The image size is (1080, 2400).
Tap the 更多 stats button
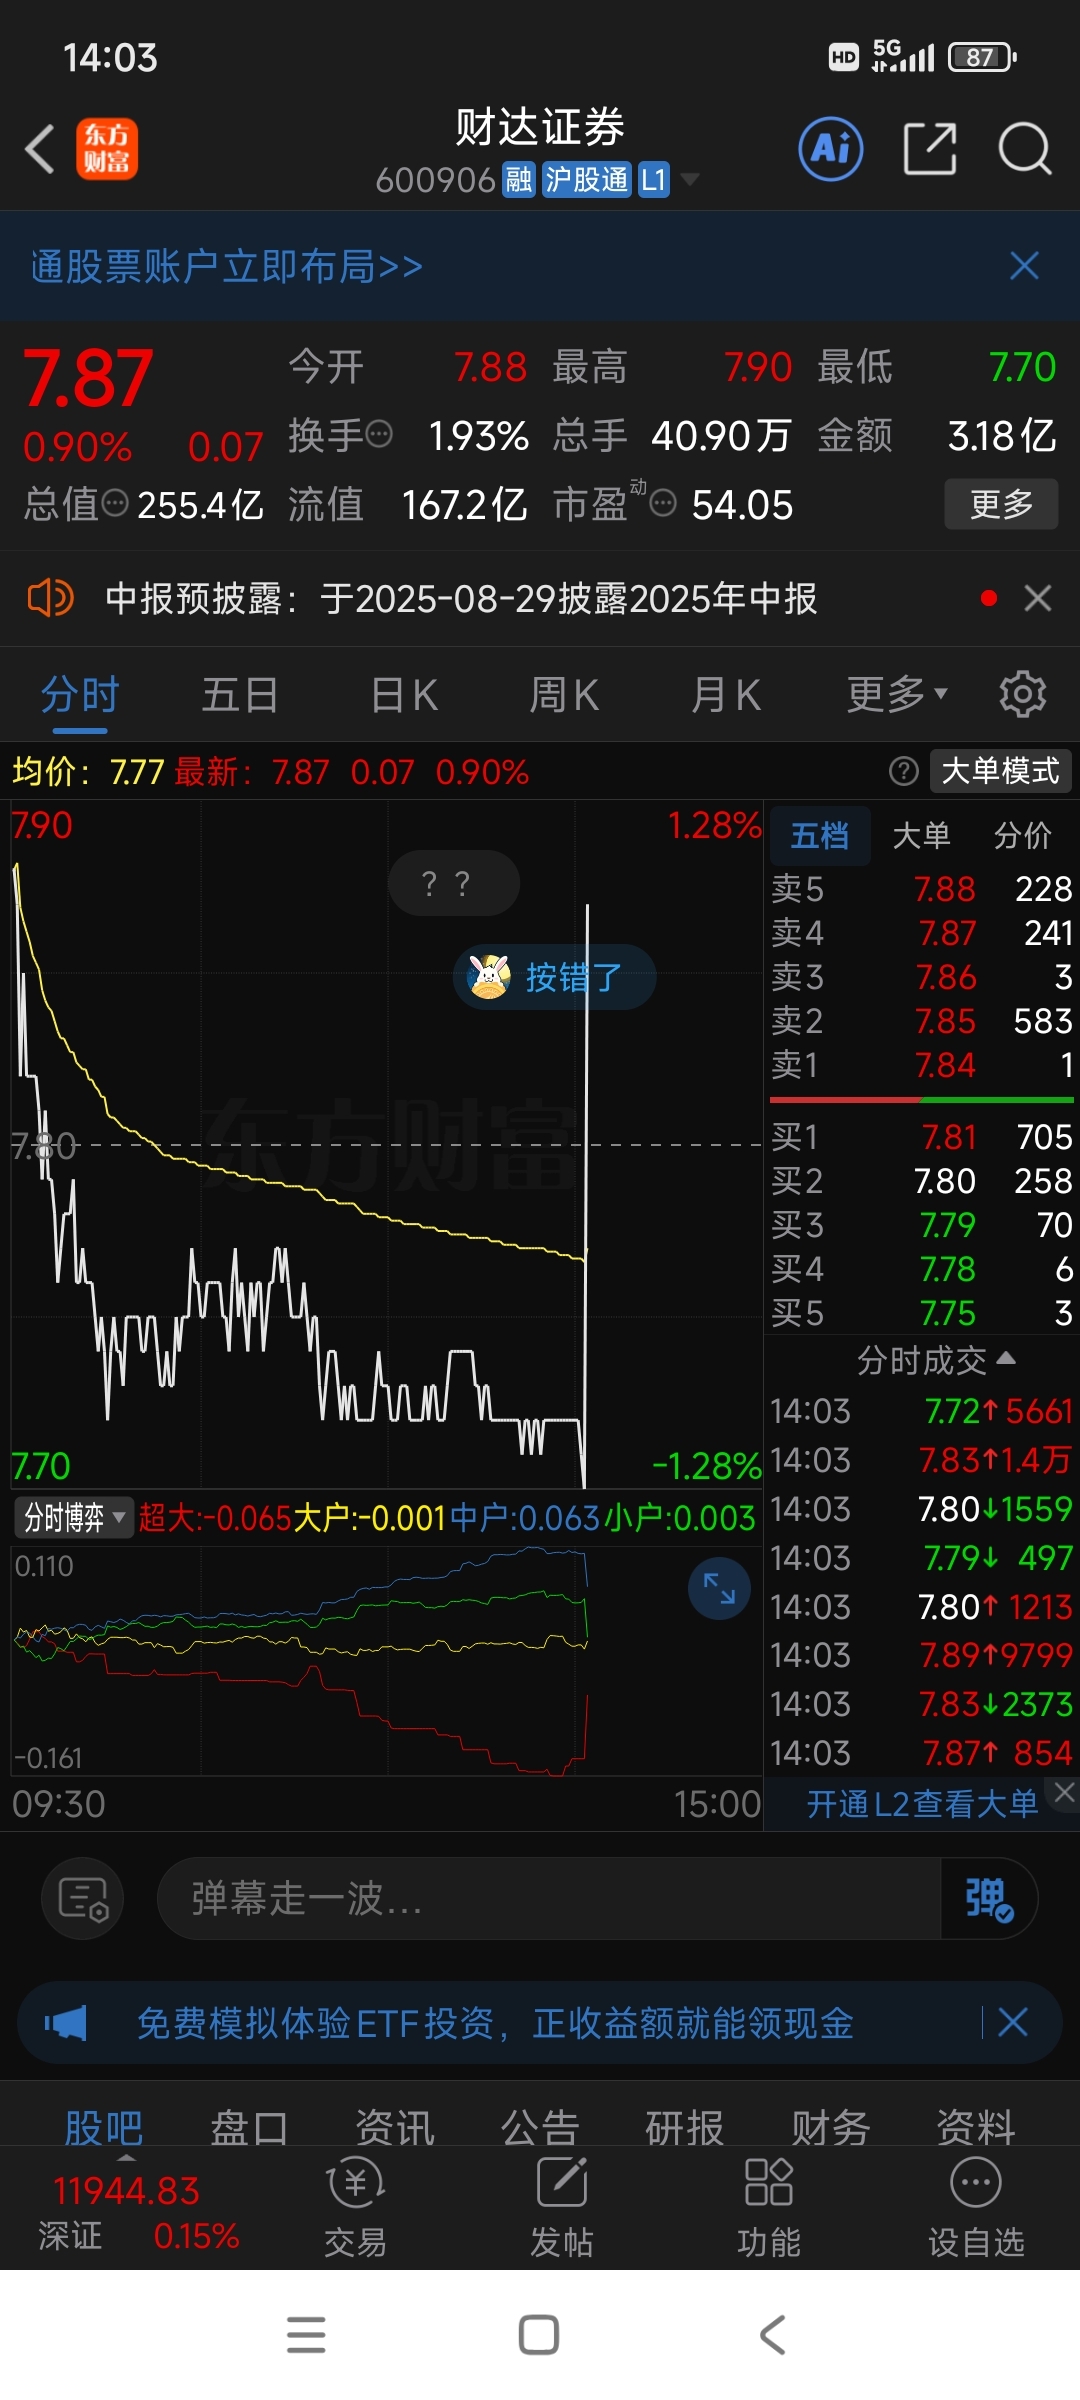[1001, 504]
